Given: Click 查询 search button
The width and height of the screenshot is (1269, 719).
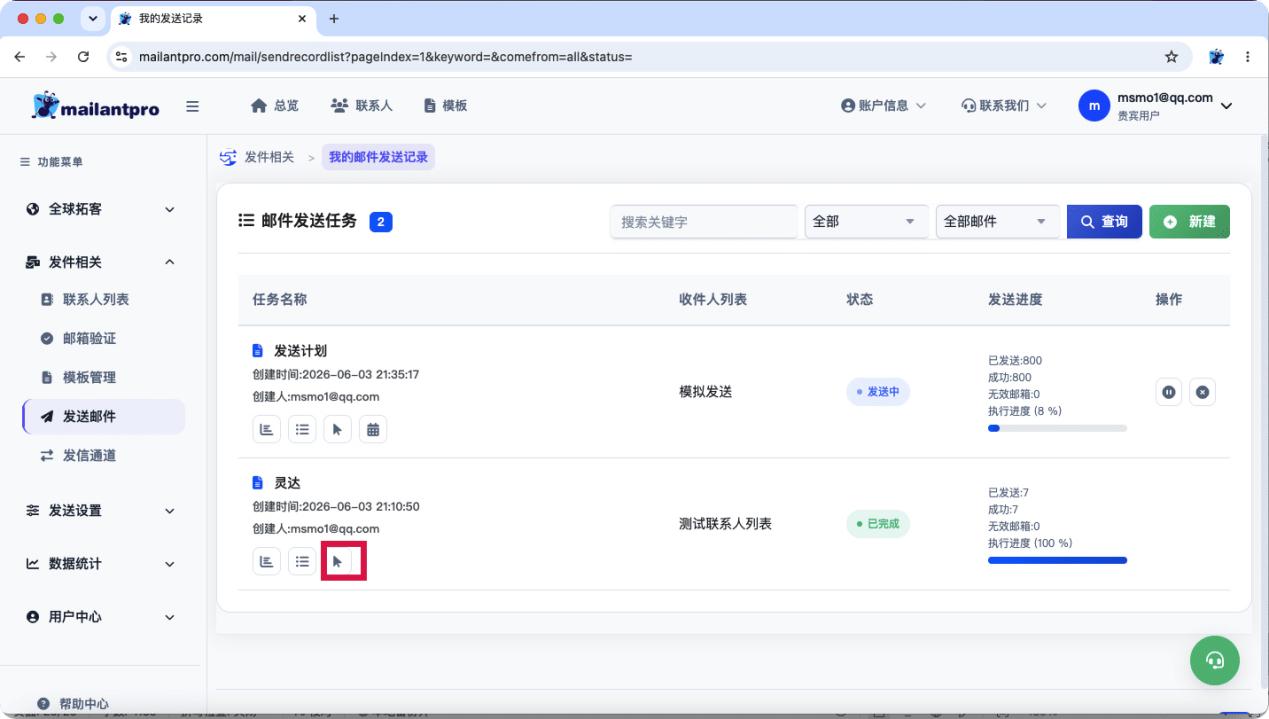Looking at the screenshot, I should tap(1104, 222).
